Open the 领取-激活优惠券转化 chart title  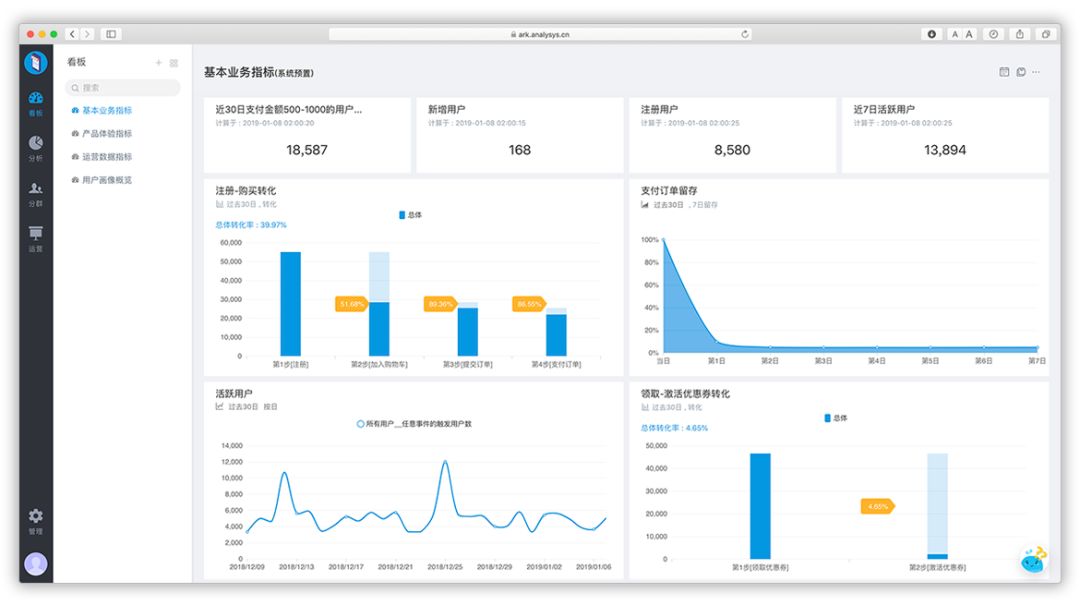point(685,393)
